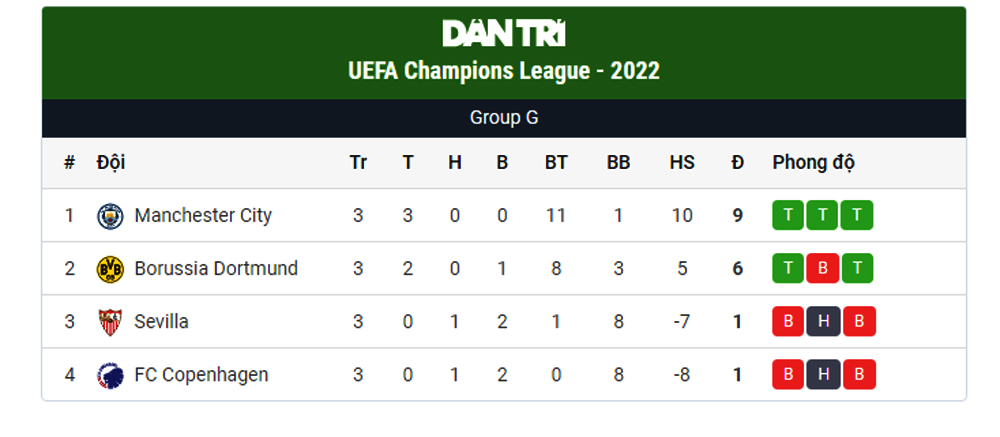
Task: Click FC Copenhagen's dark H form badge
Action: coord(823,376)
